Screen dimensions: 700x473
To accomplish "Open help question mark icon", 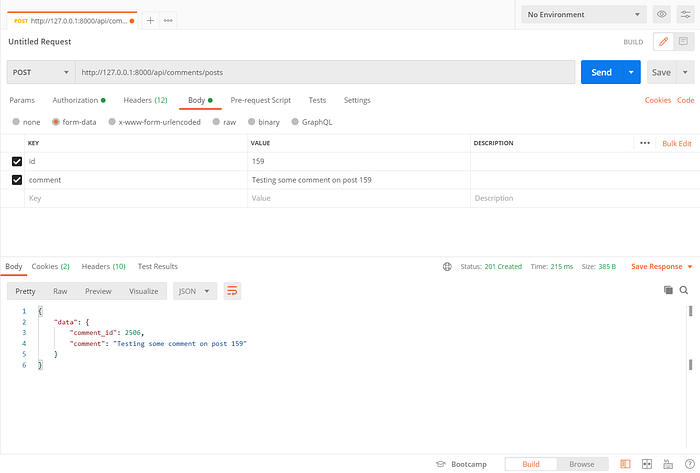I will click(689, 464).
